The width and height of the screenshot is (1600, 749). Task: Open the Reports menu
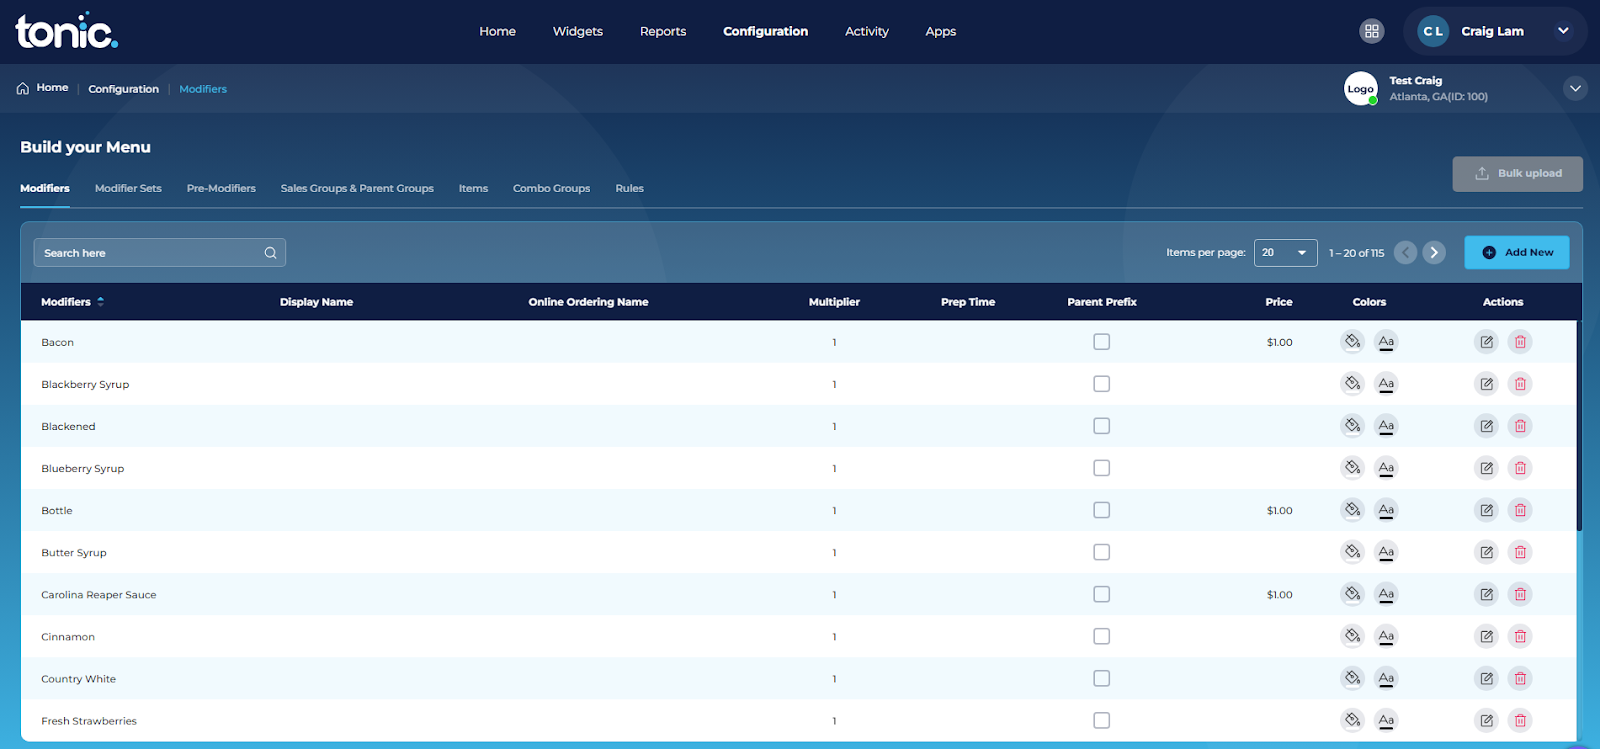(x=663, y=31)
